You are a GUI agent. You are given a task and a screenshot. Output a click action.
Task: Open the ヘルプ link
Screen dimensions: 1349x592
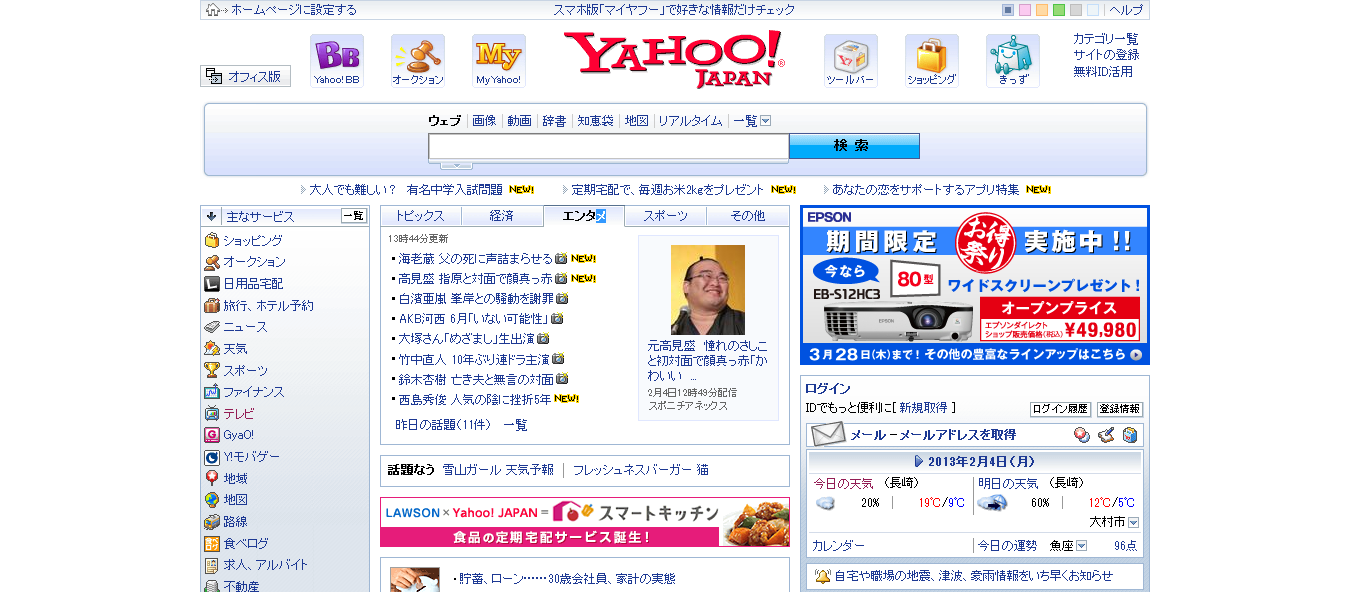[x=1126, y=10]
